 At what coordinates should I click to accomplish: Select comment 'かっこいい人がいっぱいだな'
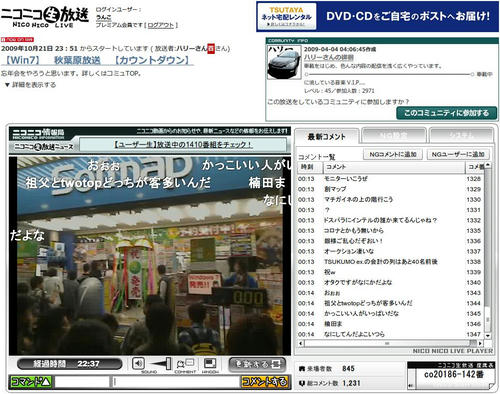(391, 313)
